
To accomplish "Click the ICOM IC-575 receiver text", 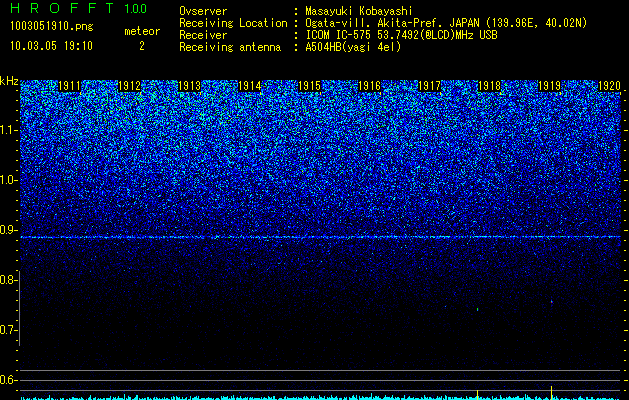I will click(401, 35).
